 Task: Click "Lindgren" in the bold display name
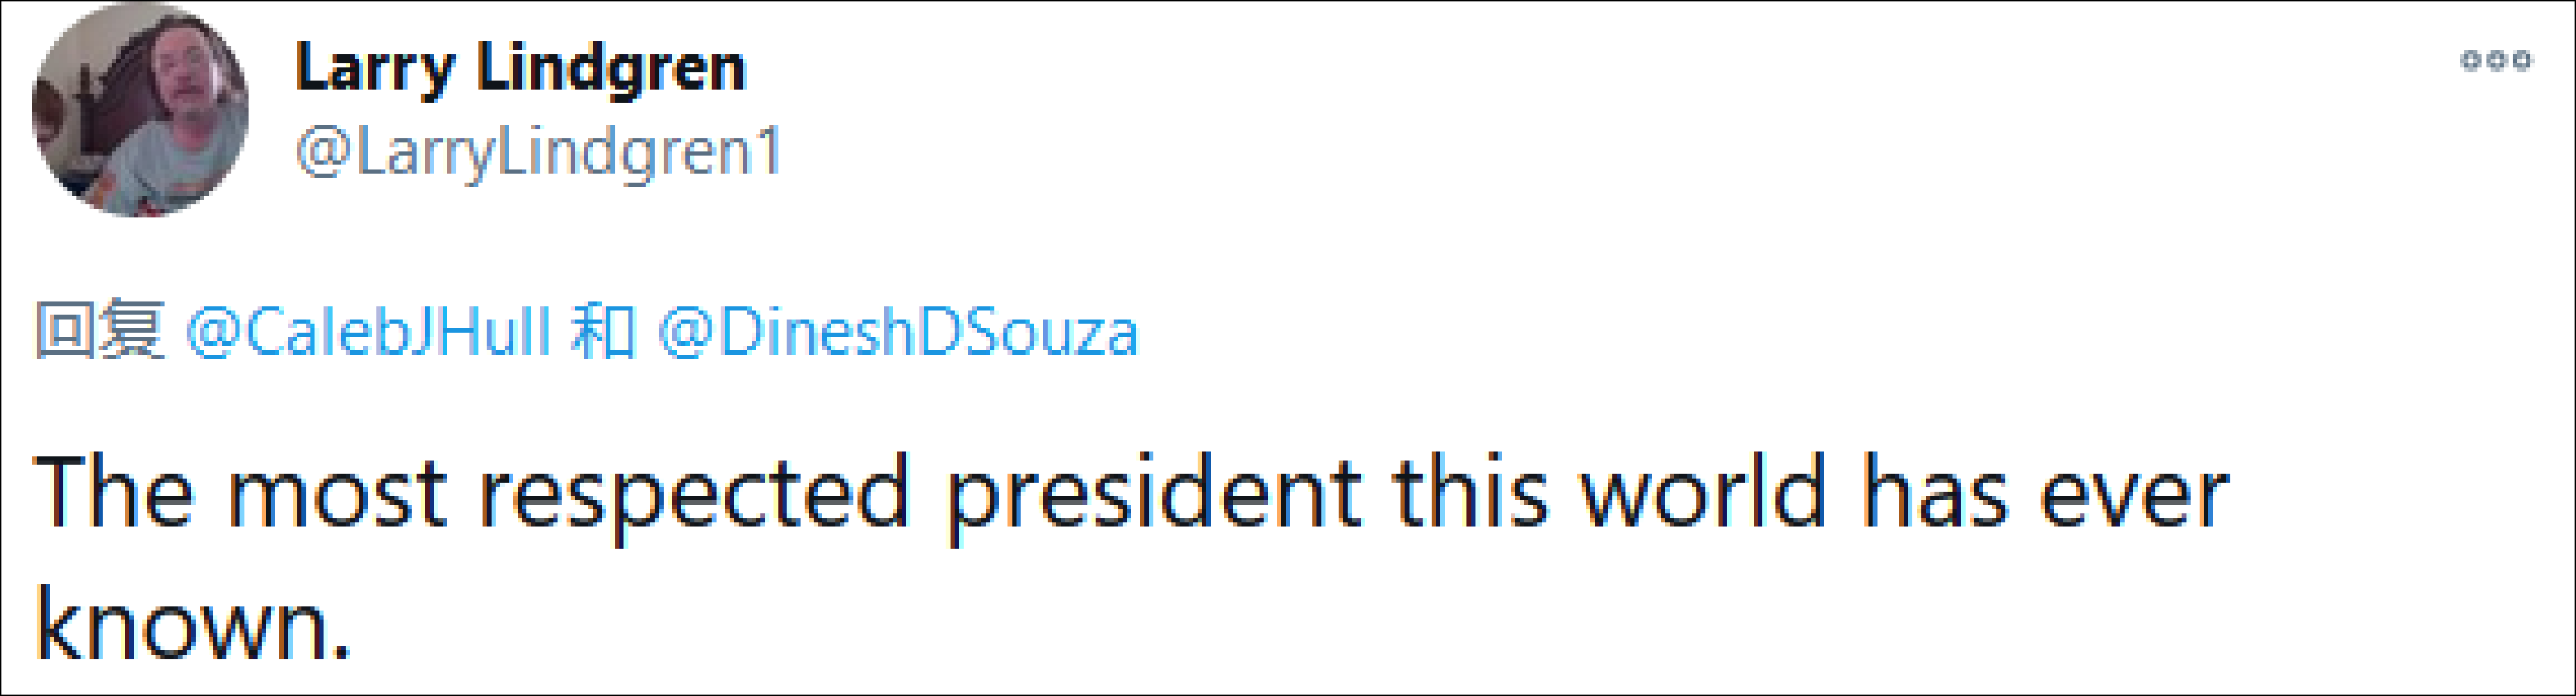pyautogui.click(x=610, y=68)
